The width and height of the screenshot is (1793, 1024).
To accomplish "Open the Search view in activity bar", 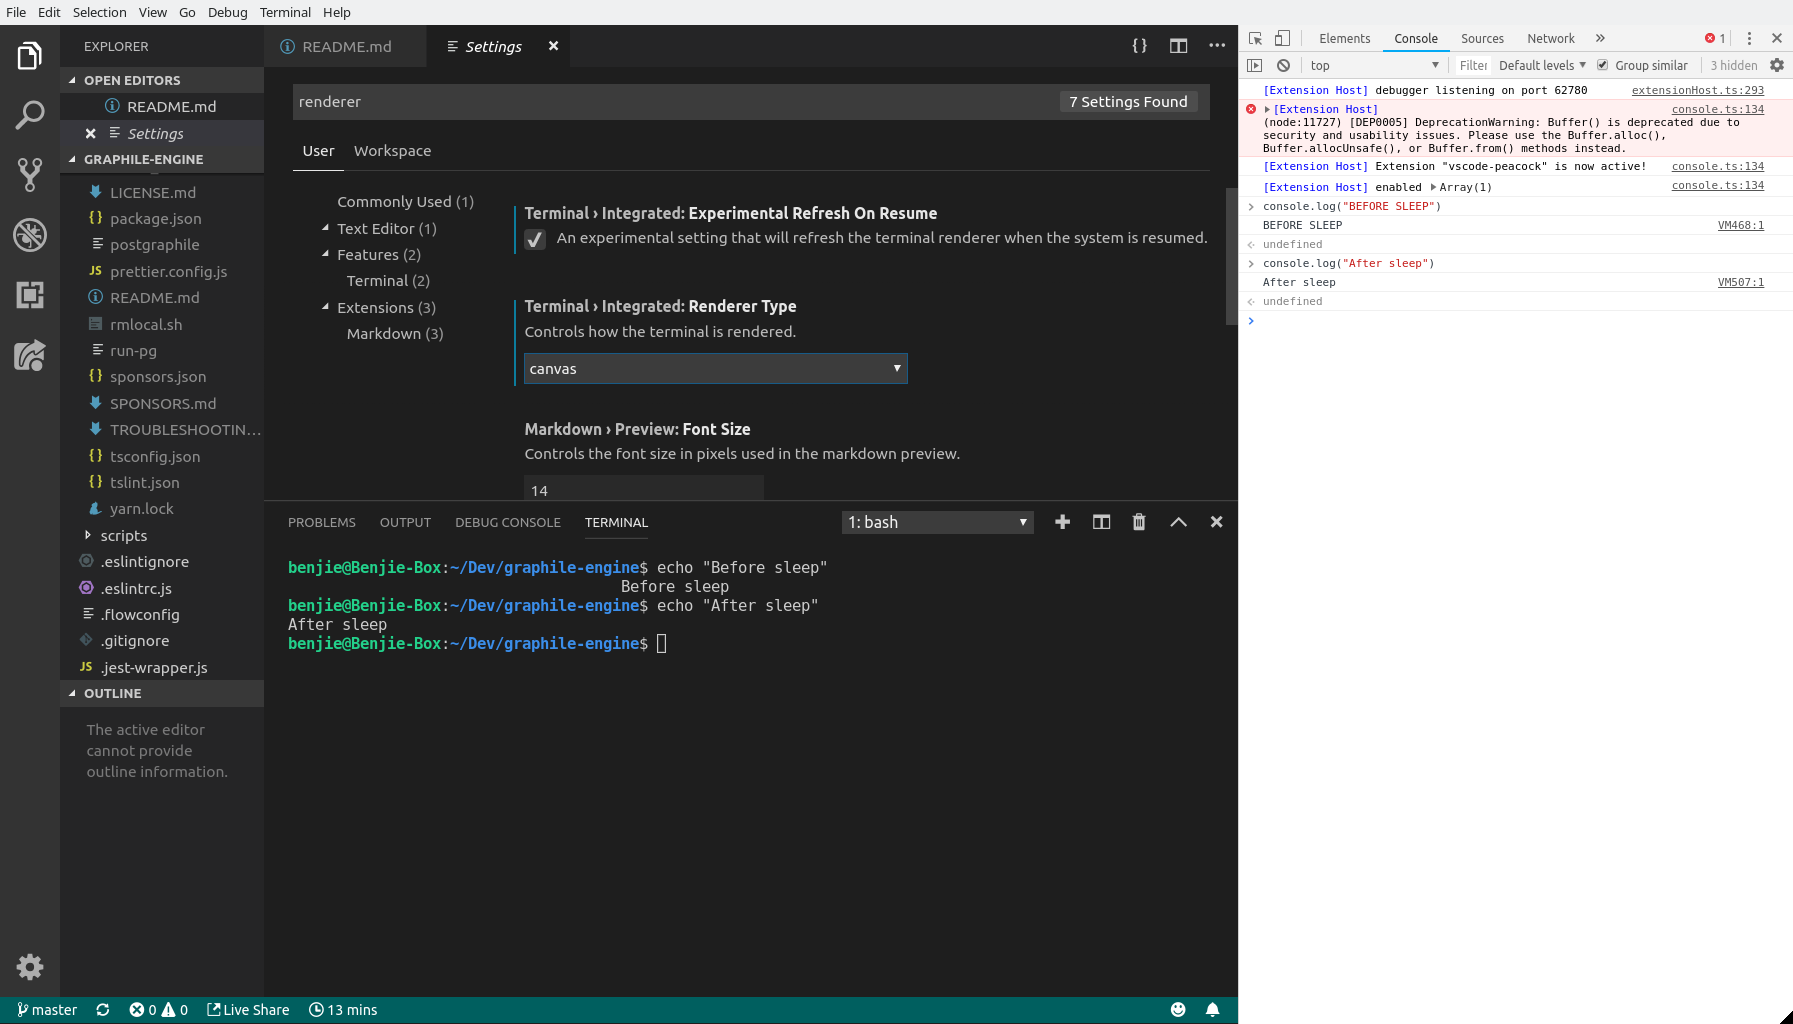I will (x=30, y=115).
